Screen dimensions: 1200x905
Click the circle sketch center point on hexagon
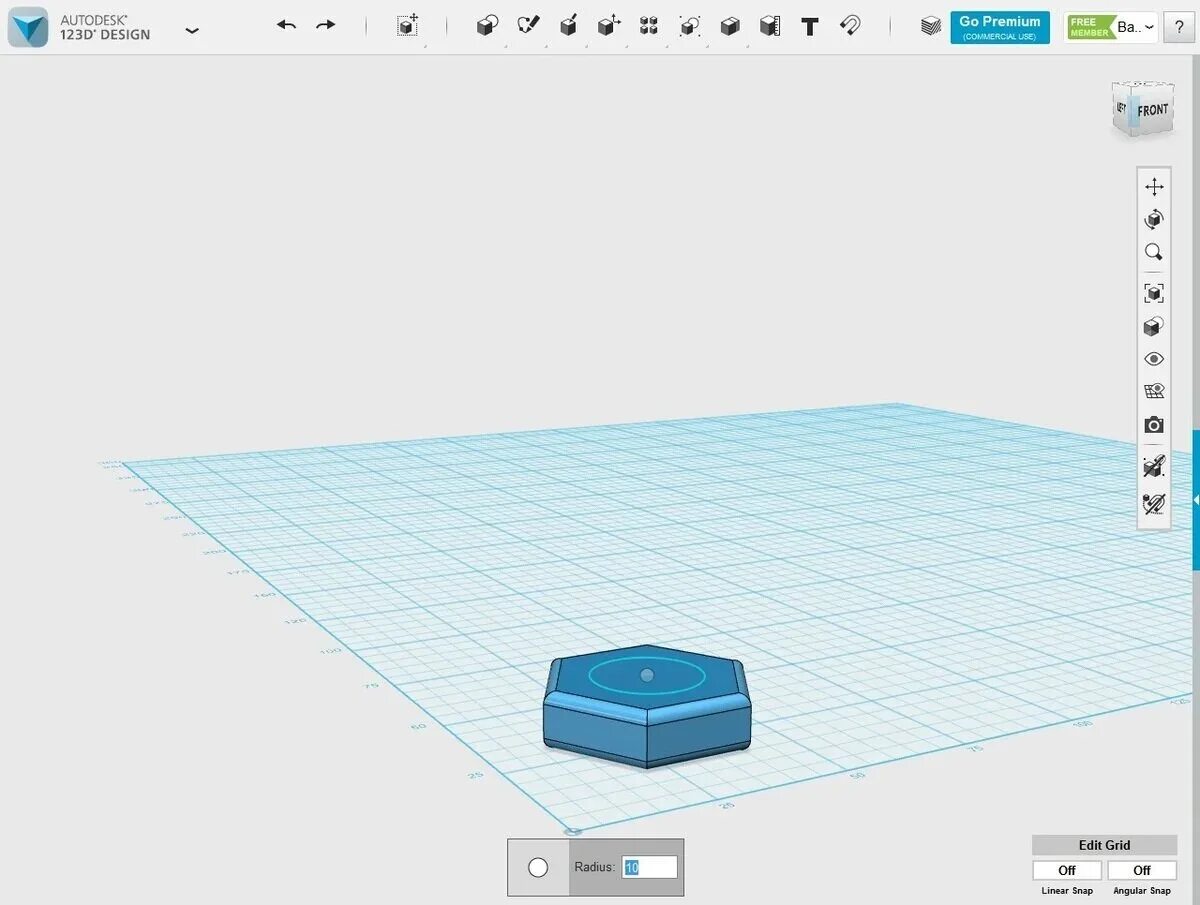(x=646, y=675)
